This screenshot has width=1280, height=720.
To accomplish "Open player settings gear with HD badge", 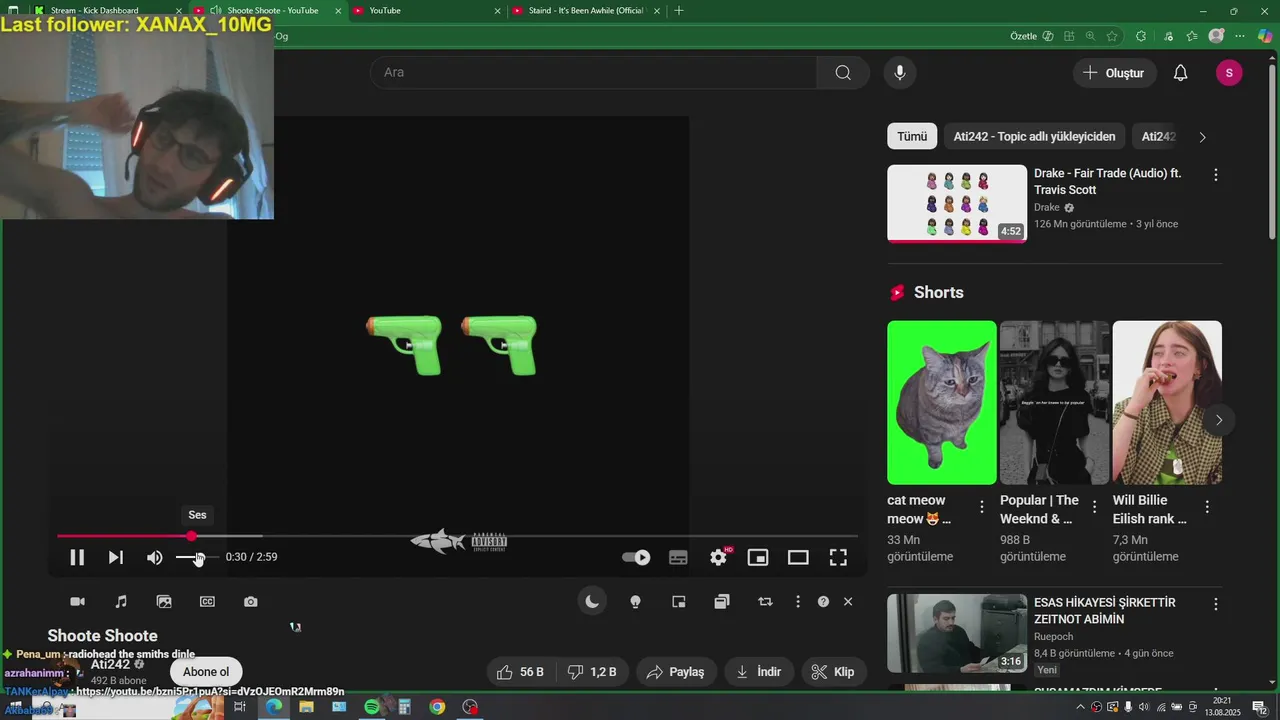I will pos(719,557).
